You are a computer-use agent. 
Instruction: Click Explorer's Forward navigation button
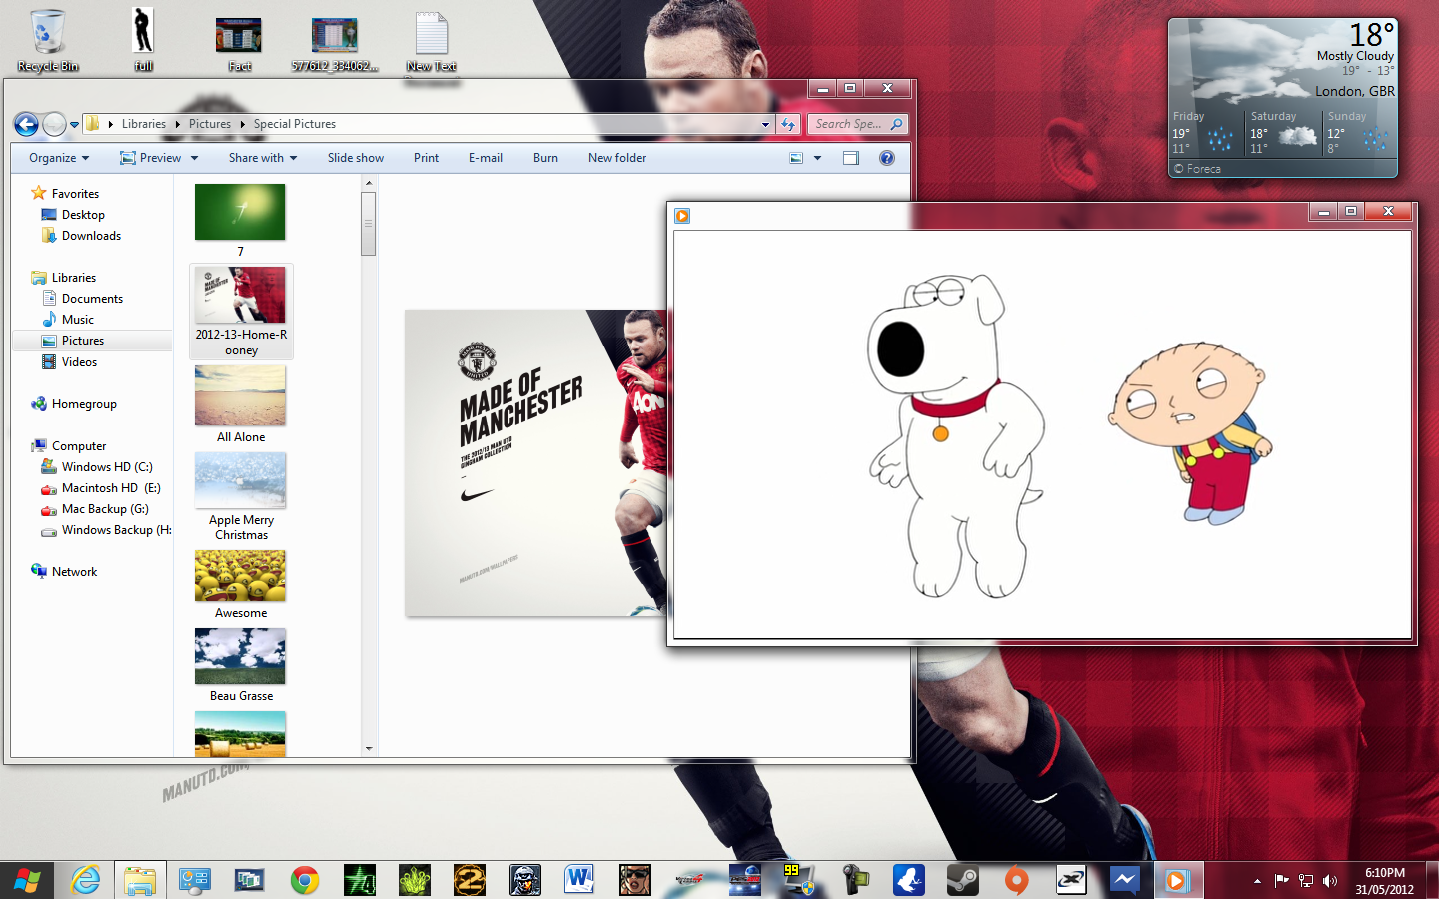(54, 124)
